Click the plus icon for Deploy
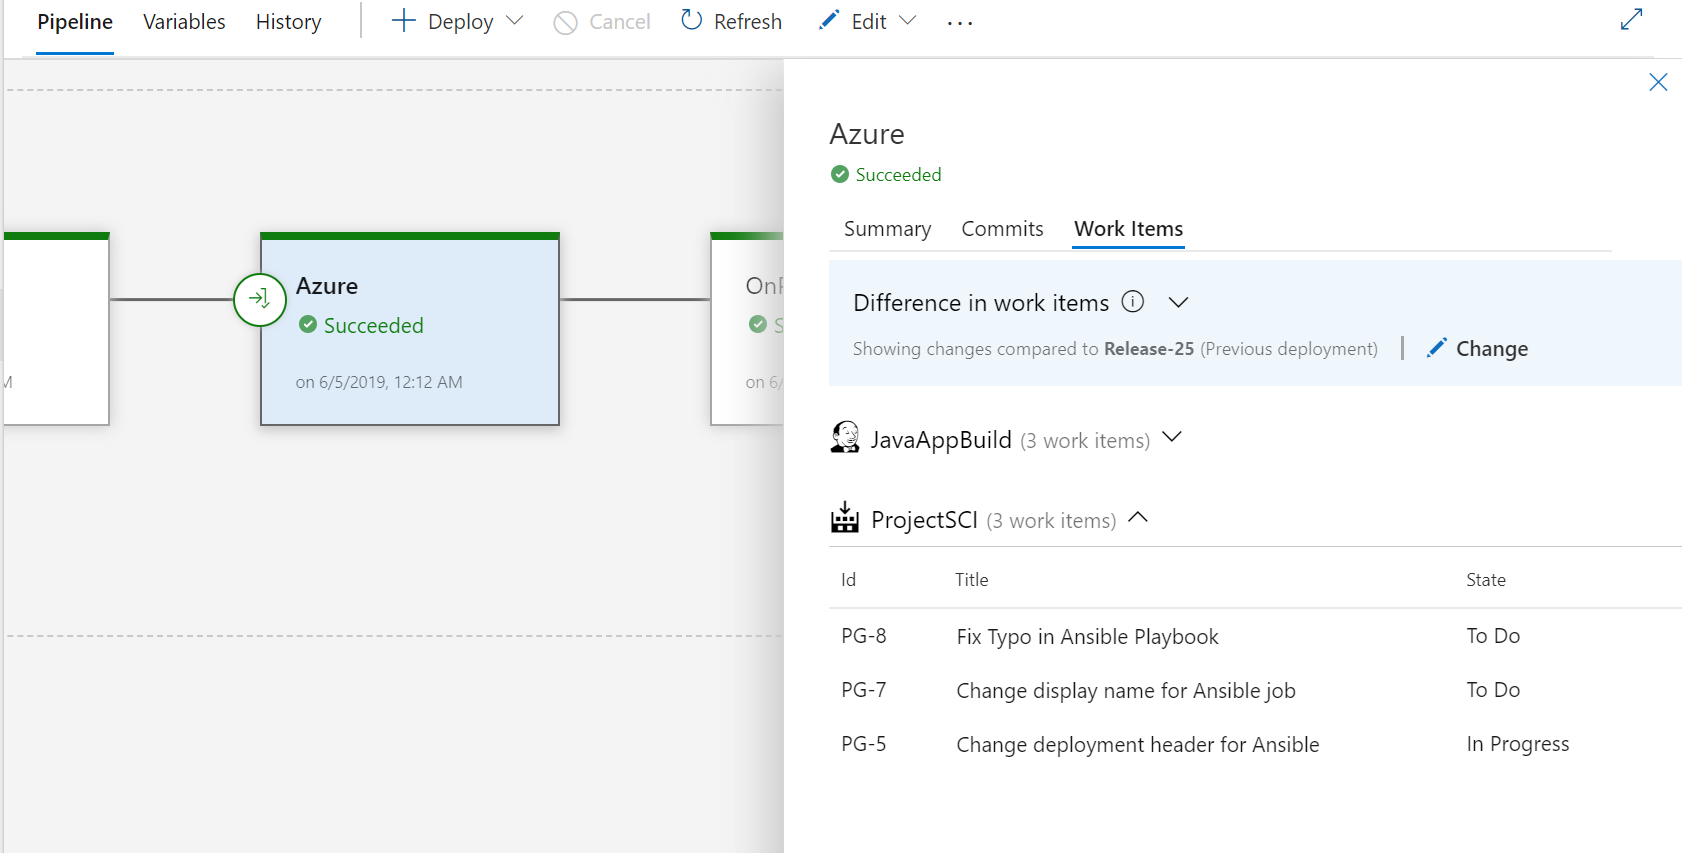 tap(403, 20)
